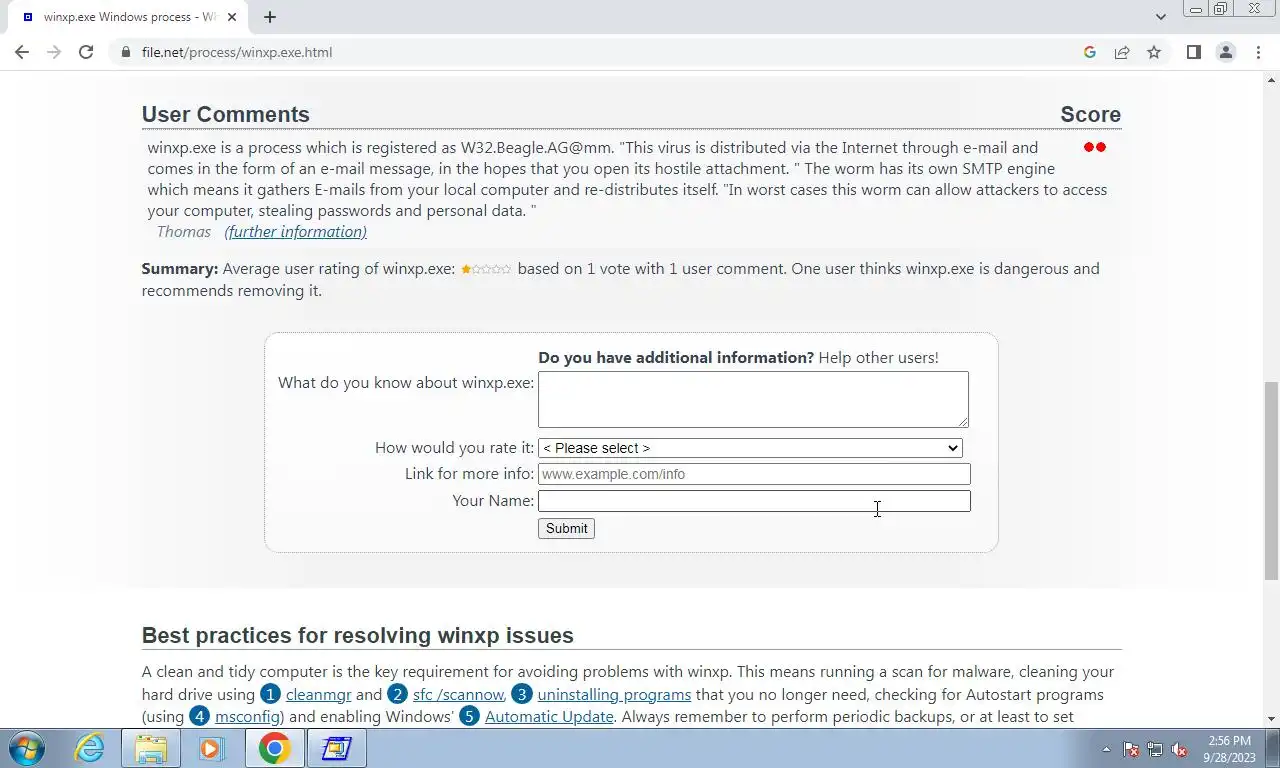Open the Automatic Update link
Screen dimensions: 1280x768
point(549,716)
